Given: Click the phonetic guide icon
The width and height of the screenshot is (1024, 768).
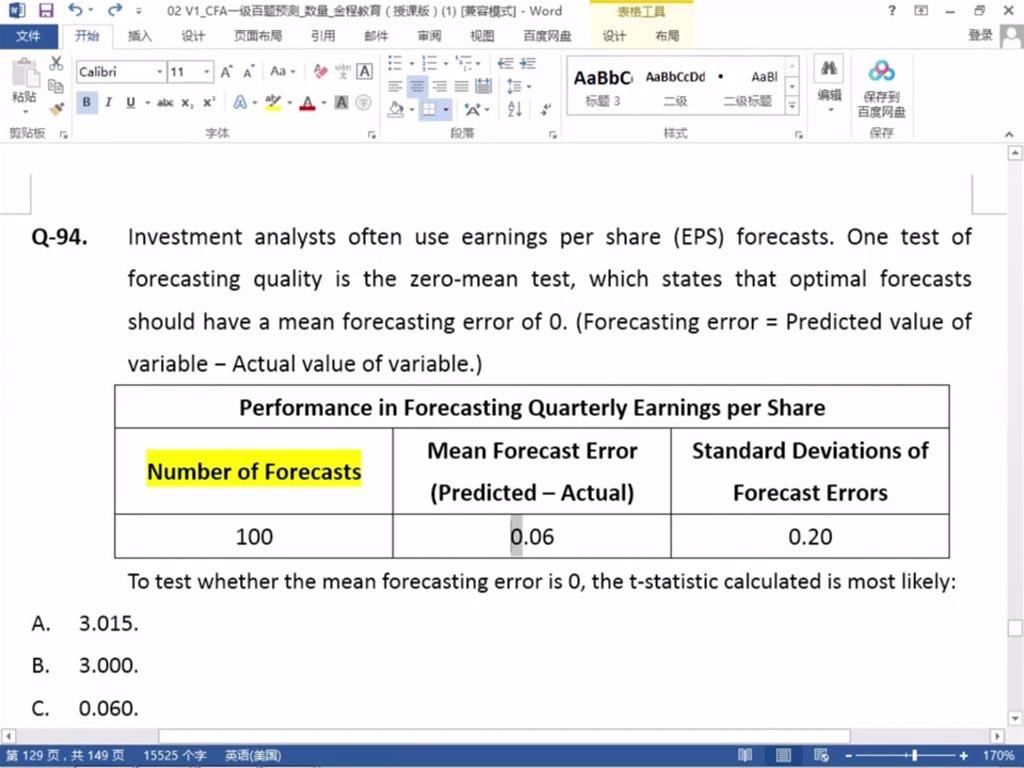Looking at the screenshot, I should point(342,71).
